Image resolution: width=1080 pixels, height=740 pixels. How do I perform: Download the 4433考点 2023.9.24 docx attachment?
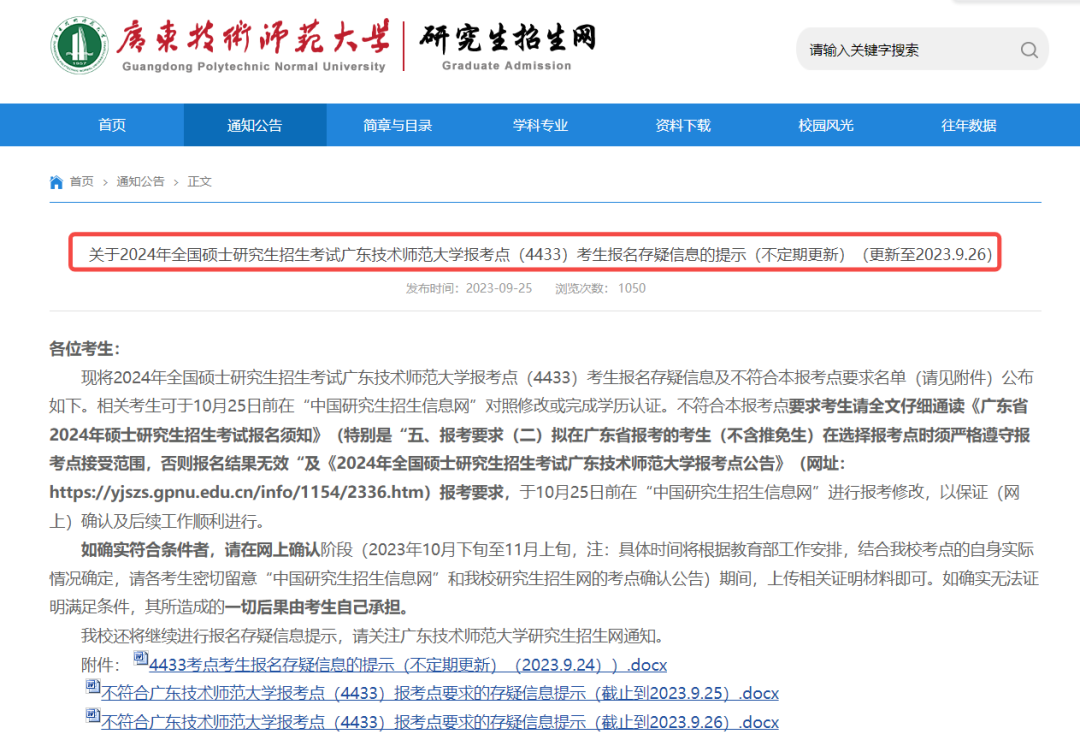pyautogui.click(x=408, y=665)
